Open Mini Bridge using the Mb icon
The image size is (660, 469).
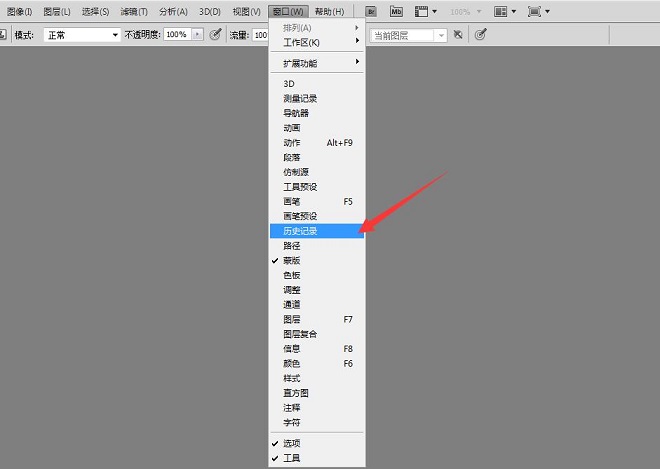(x=396, y=12)
